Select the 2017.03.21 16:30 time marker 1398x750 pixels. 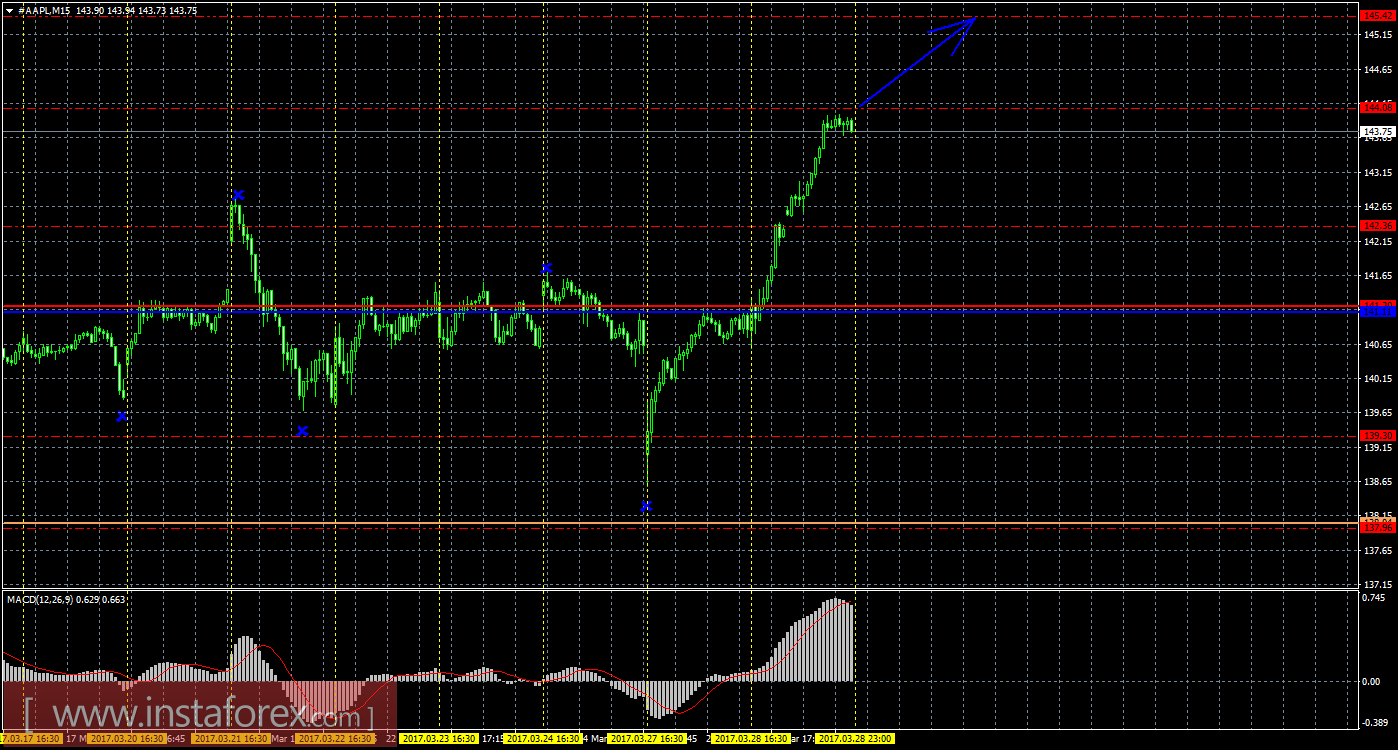231,738
